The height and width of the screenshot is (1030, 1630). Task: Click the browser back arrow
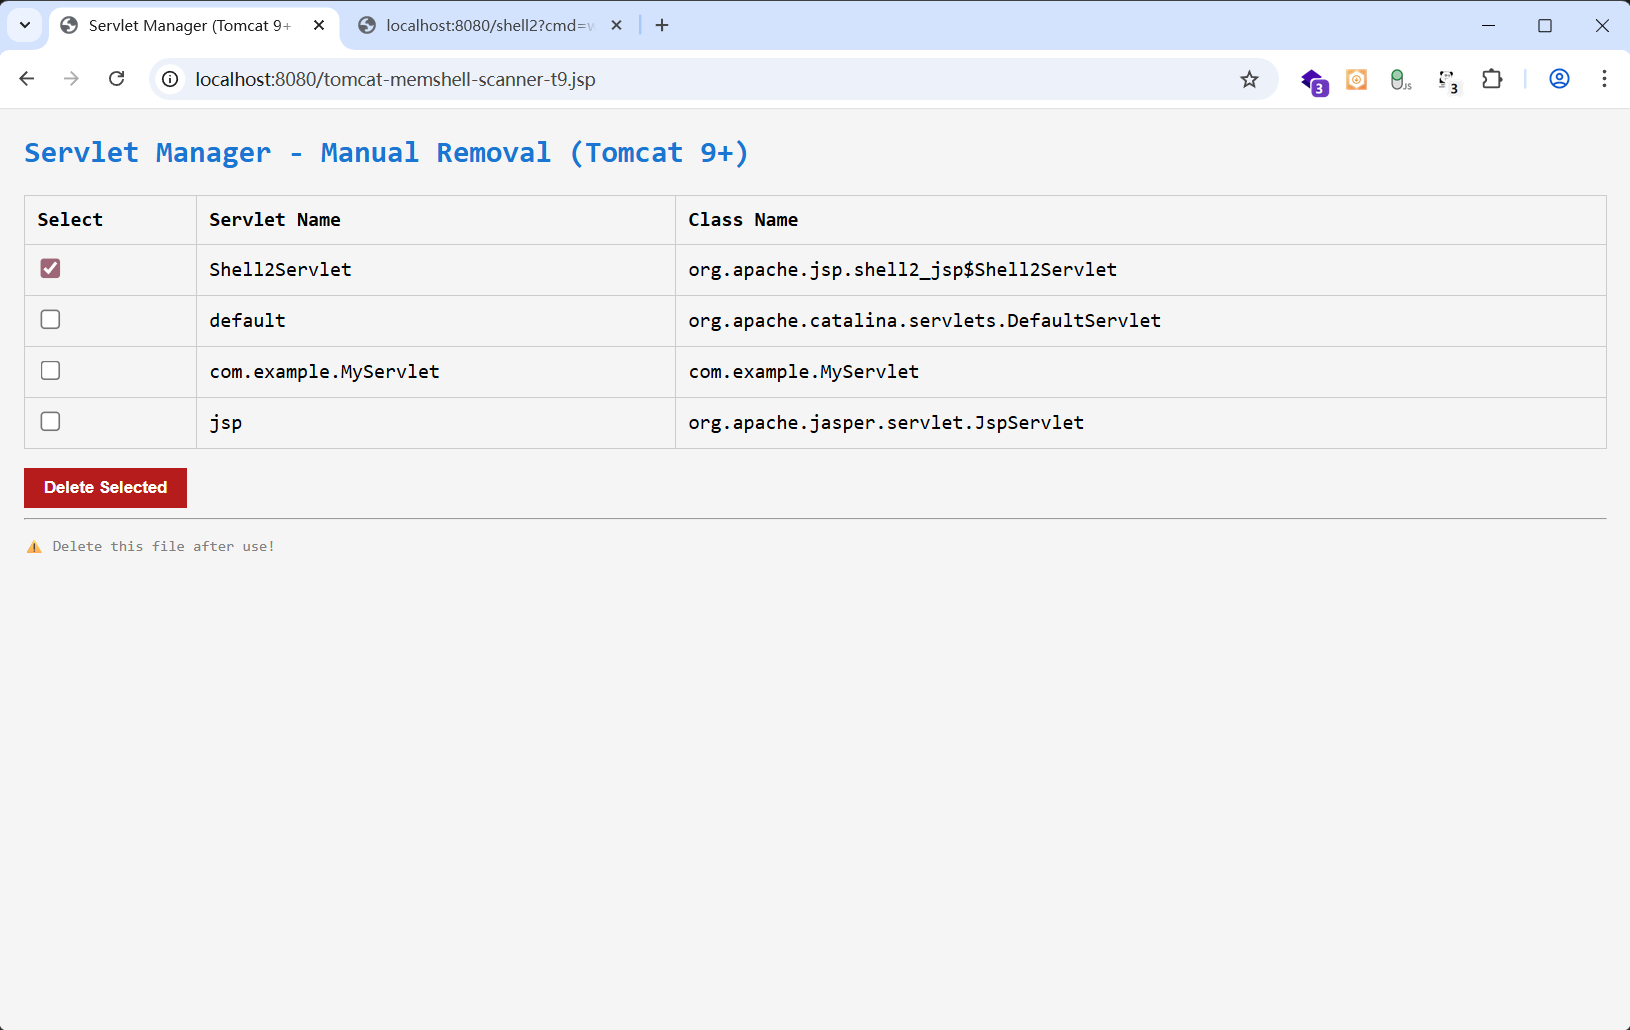[x=27, y=79]
